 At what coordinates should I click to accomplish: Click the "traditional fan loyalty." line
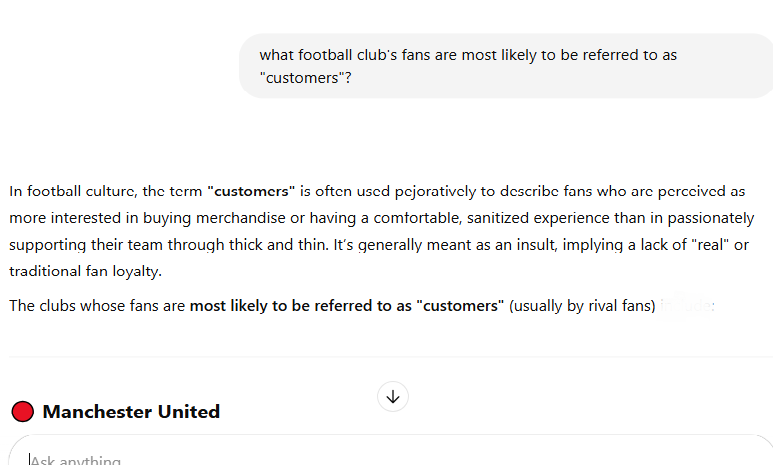85,271
